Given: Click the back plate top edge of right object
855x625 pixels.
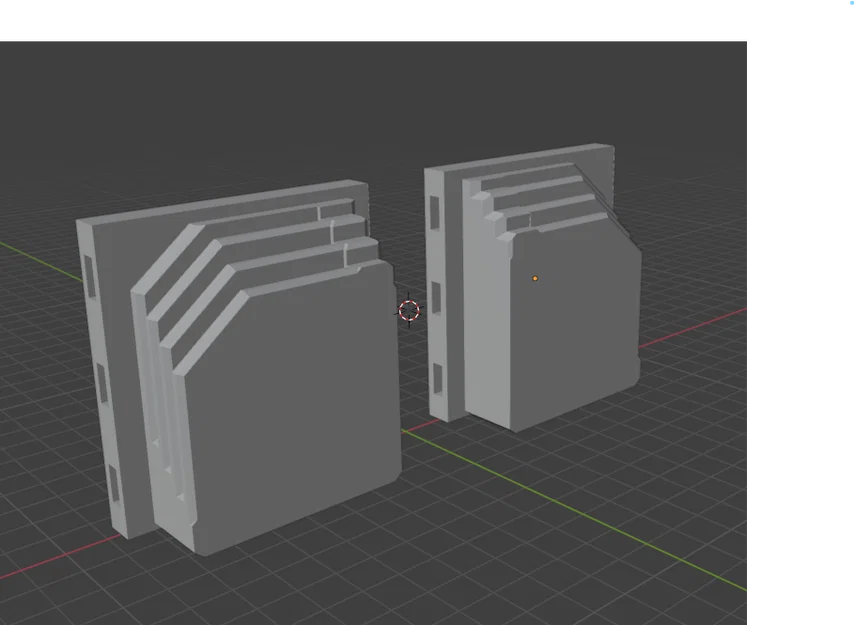Looking at the screenshot, I should [x=519, y=157].
